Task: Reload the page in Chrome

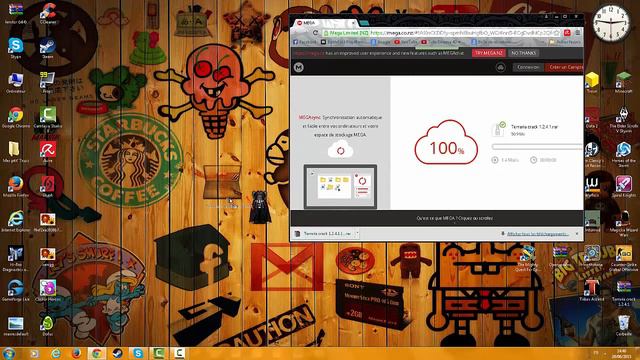Action: pyautogui.click(x=315, y=33)
